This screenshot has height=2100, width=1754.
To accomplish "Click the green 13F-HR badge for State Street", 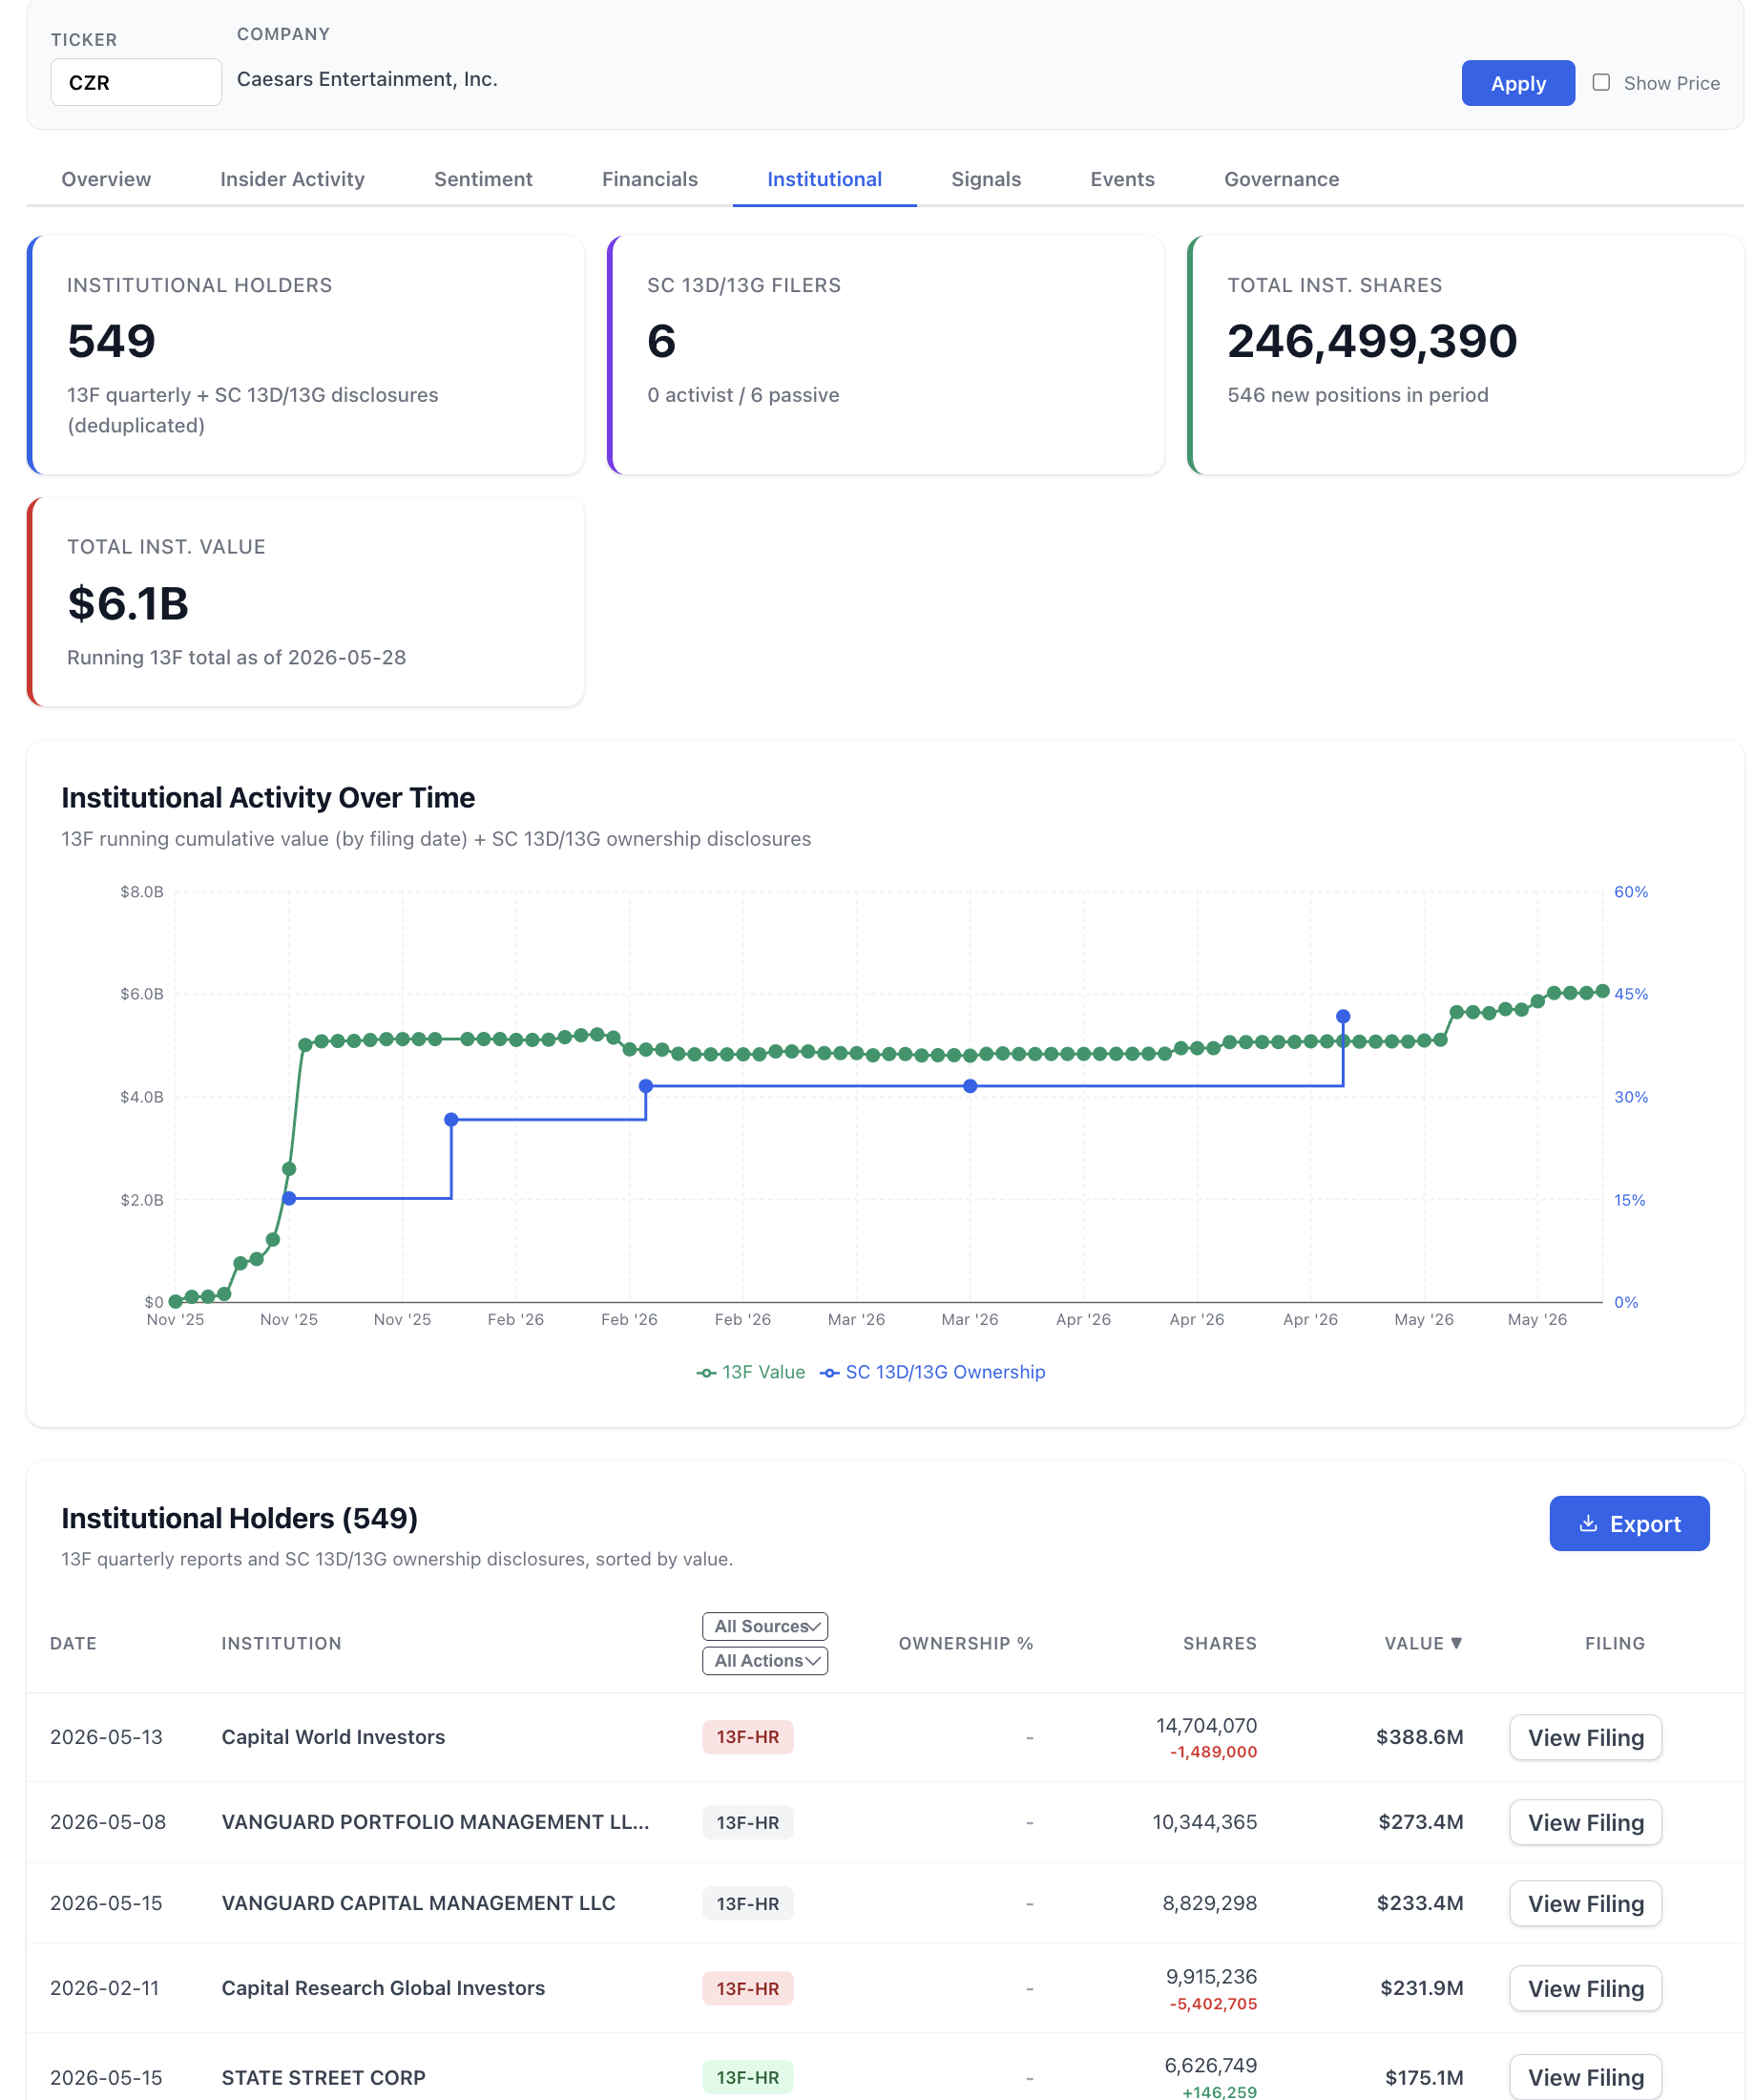I will (747, 2077).
